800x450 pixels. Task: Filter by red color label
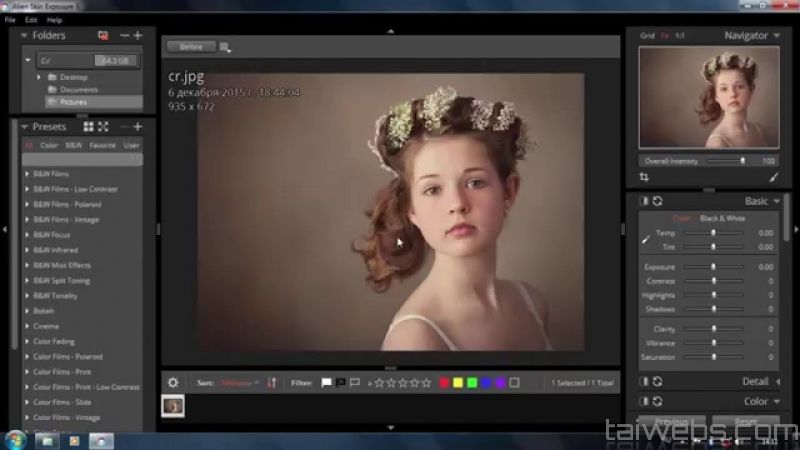[444, 383]
